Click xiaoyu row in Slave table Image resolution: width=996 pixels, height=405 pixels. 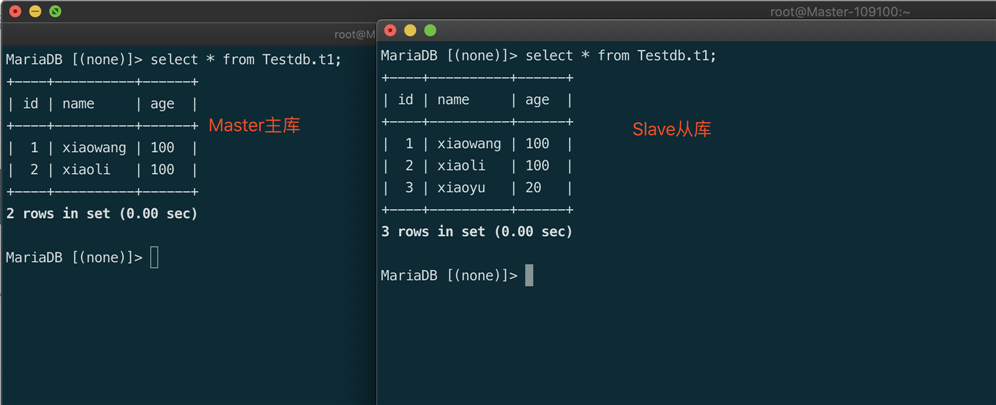(x=477, y=188)
